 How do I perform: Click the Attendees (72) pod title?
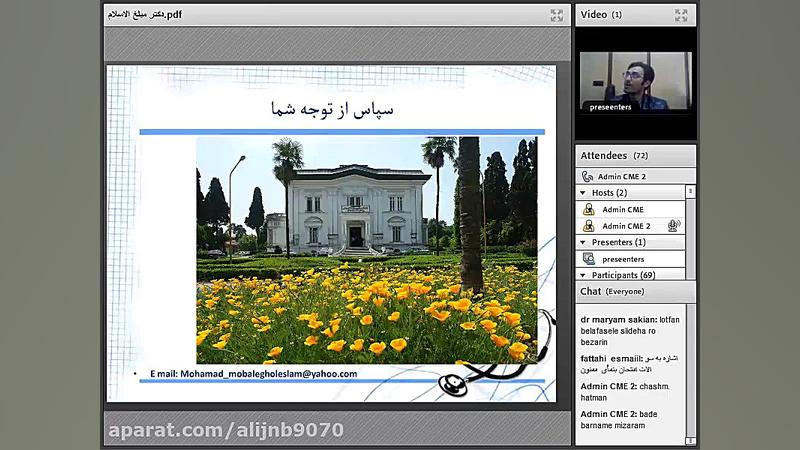[614, 156]
